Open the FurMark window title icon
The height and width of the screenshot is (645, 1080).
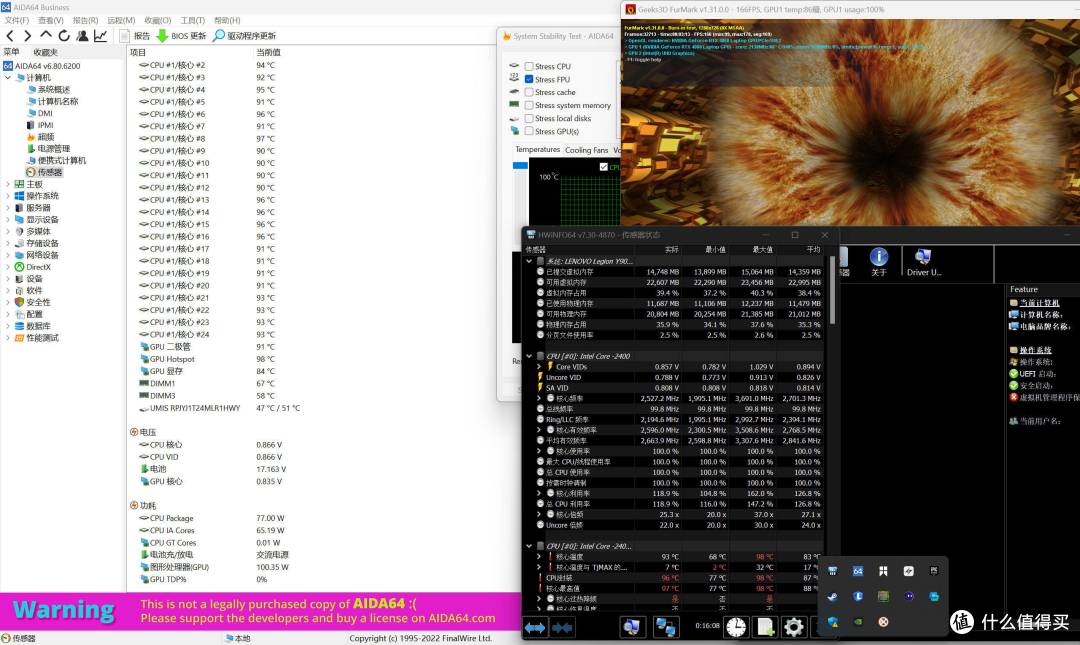630,10
